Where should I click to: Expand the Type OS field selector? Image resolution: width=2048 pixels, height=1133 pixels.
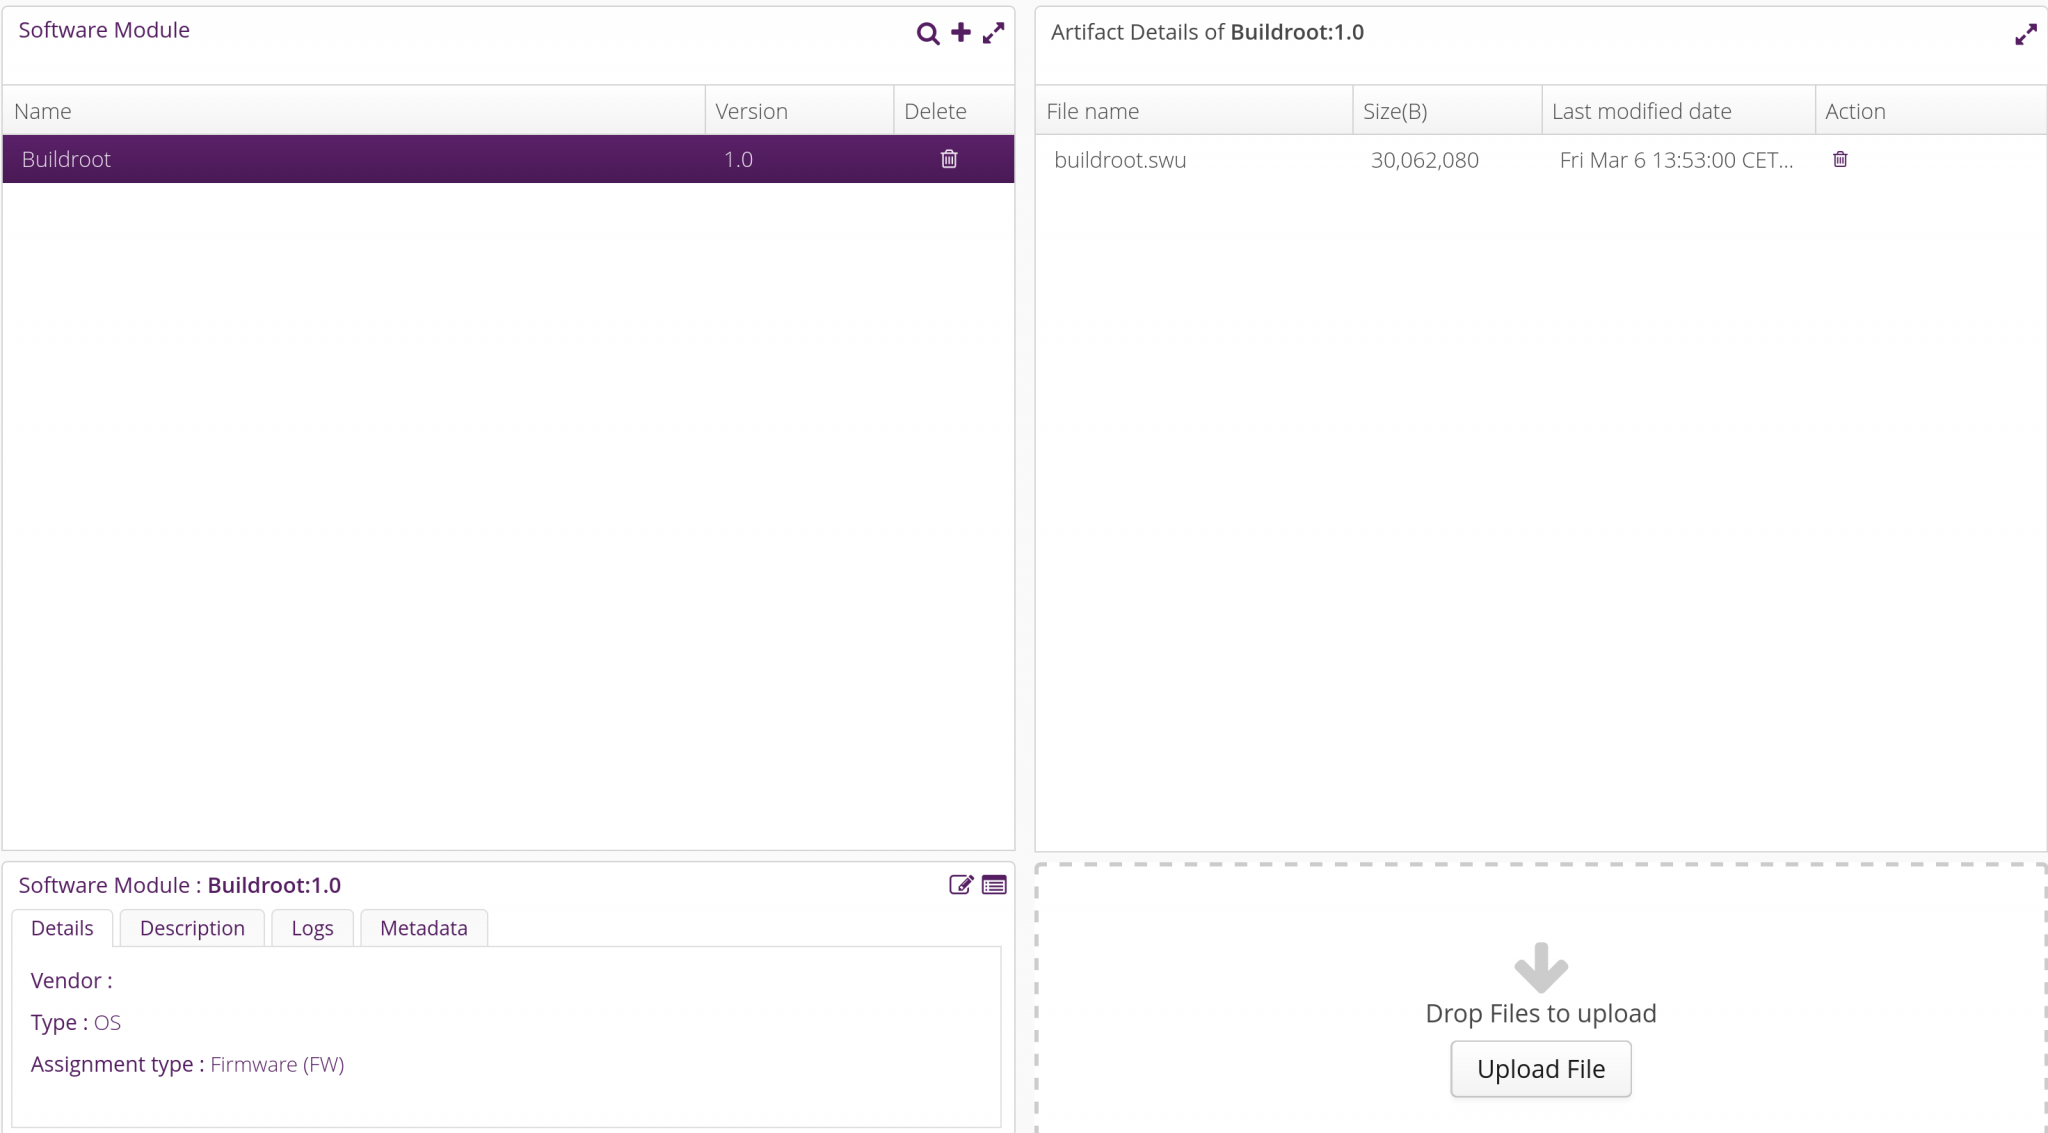[109, 1021]
